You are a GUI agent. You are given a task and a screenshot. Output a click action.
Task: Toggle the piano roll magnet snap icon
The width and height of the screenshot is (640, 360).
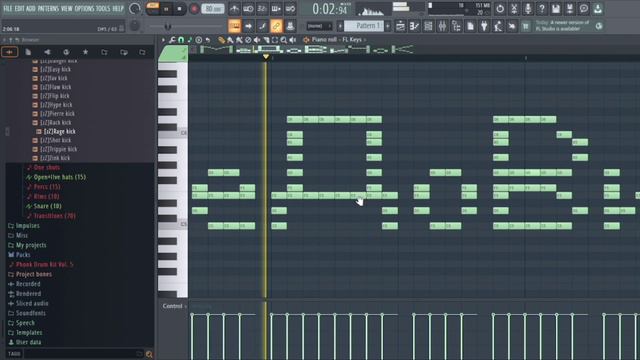(x=181, y=40)
